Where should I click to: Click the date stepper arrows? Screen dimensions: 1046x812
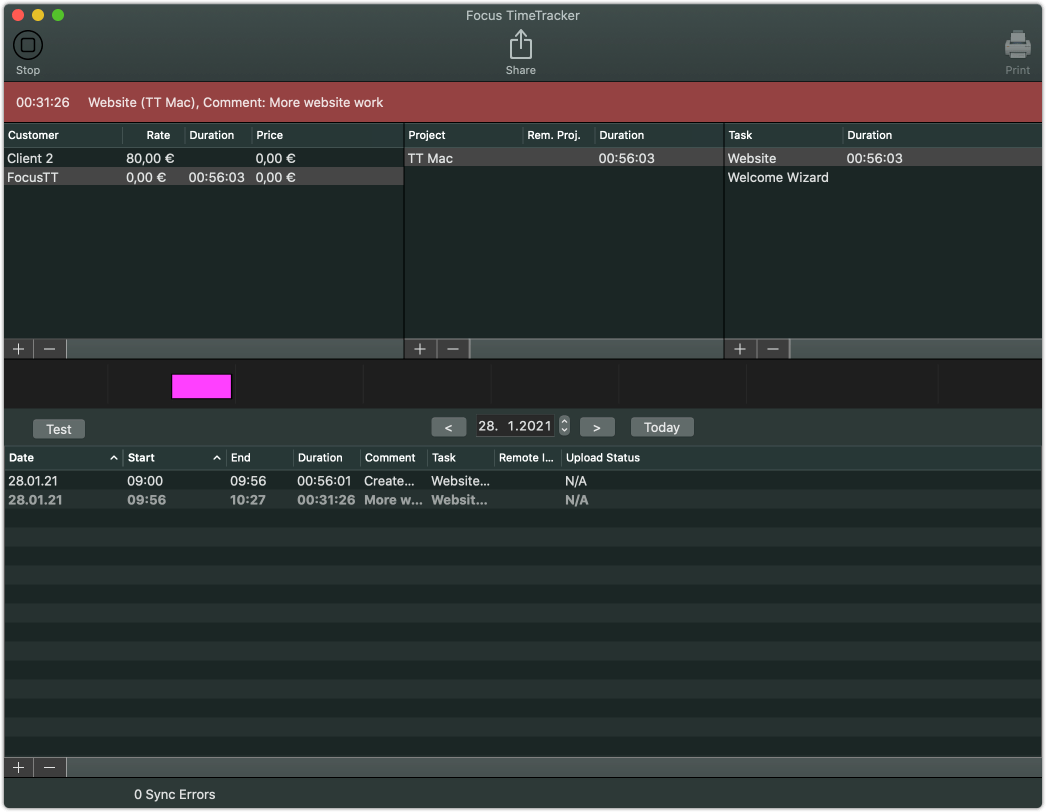coord(564,426)
